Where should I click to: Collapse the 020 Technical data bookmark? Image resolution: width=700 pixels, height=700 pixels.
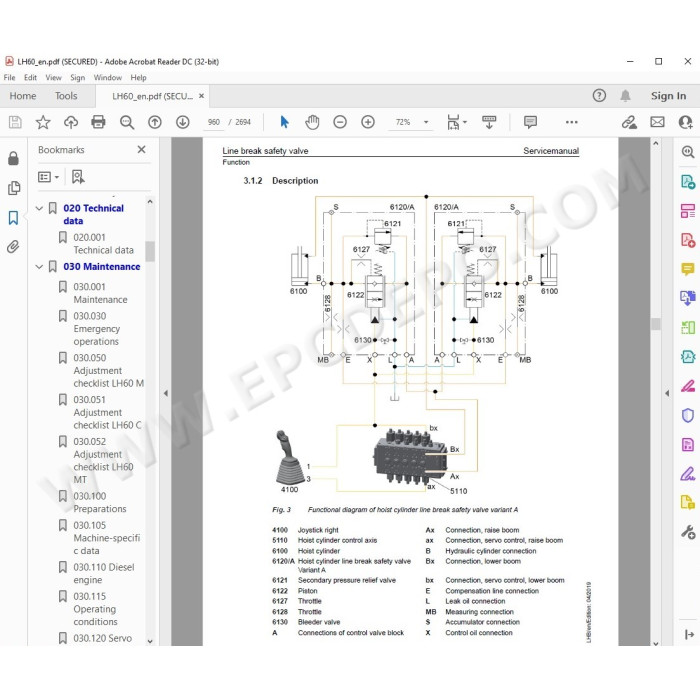pos(39,208)
